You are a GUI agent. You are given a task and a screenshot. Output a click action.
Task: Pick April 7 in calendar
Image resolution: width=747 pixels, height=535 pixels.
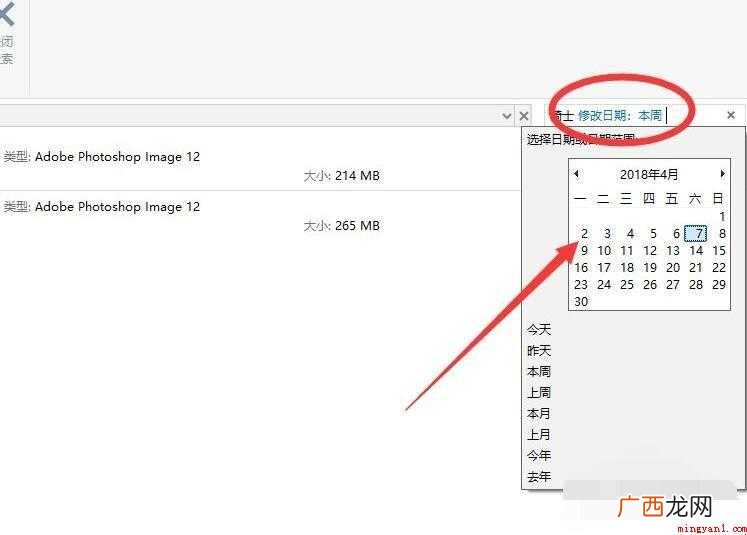pyautogui.click(x=696, y=233)
